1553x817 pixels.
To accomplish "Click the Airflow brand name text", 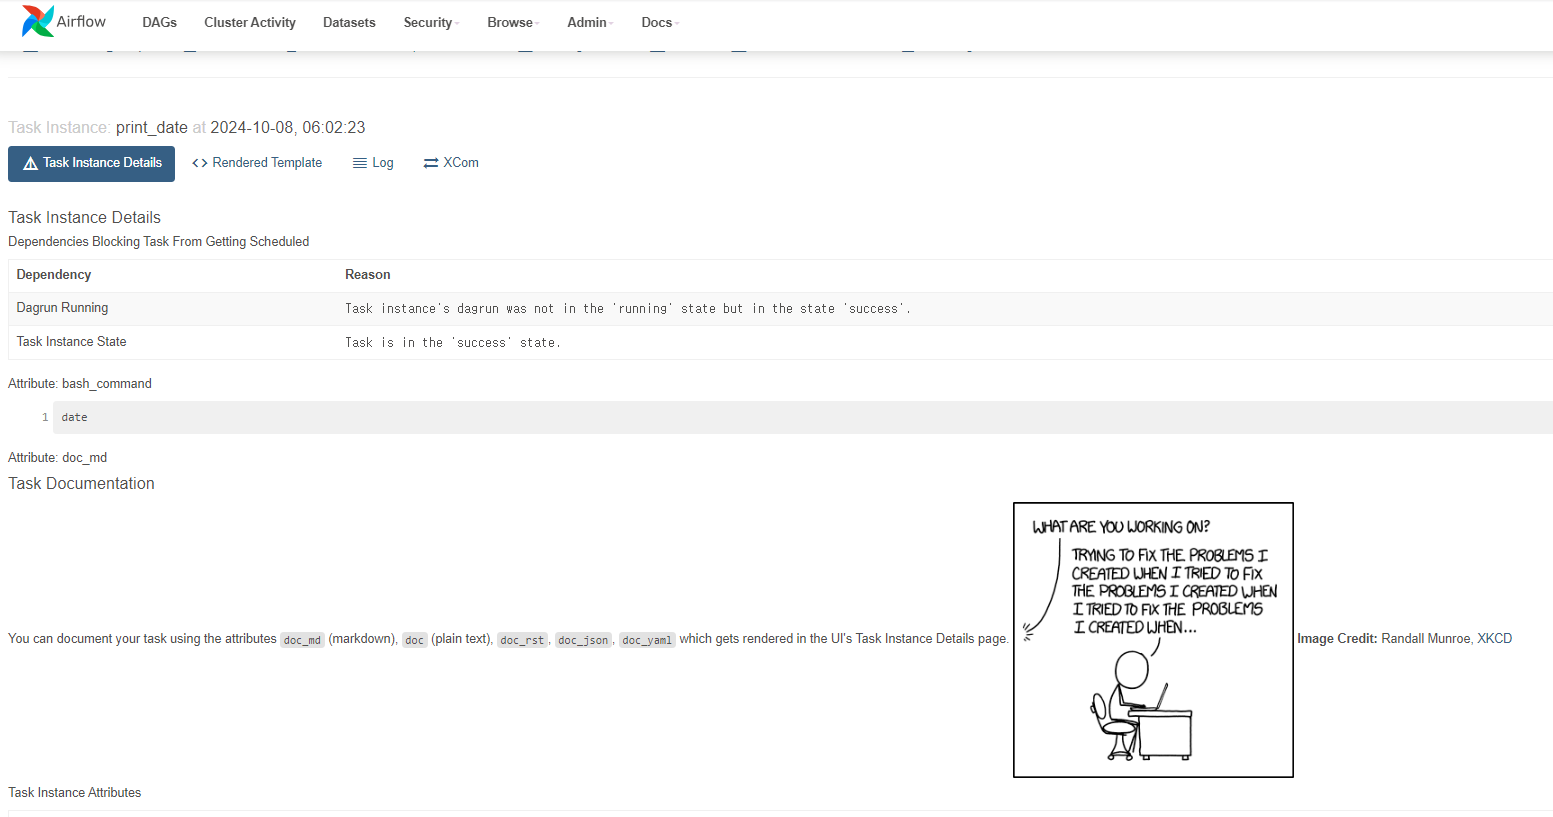I will point(81,21).
